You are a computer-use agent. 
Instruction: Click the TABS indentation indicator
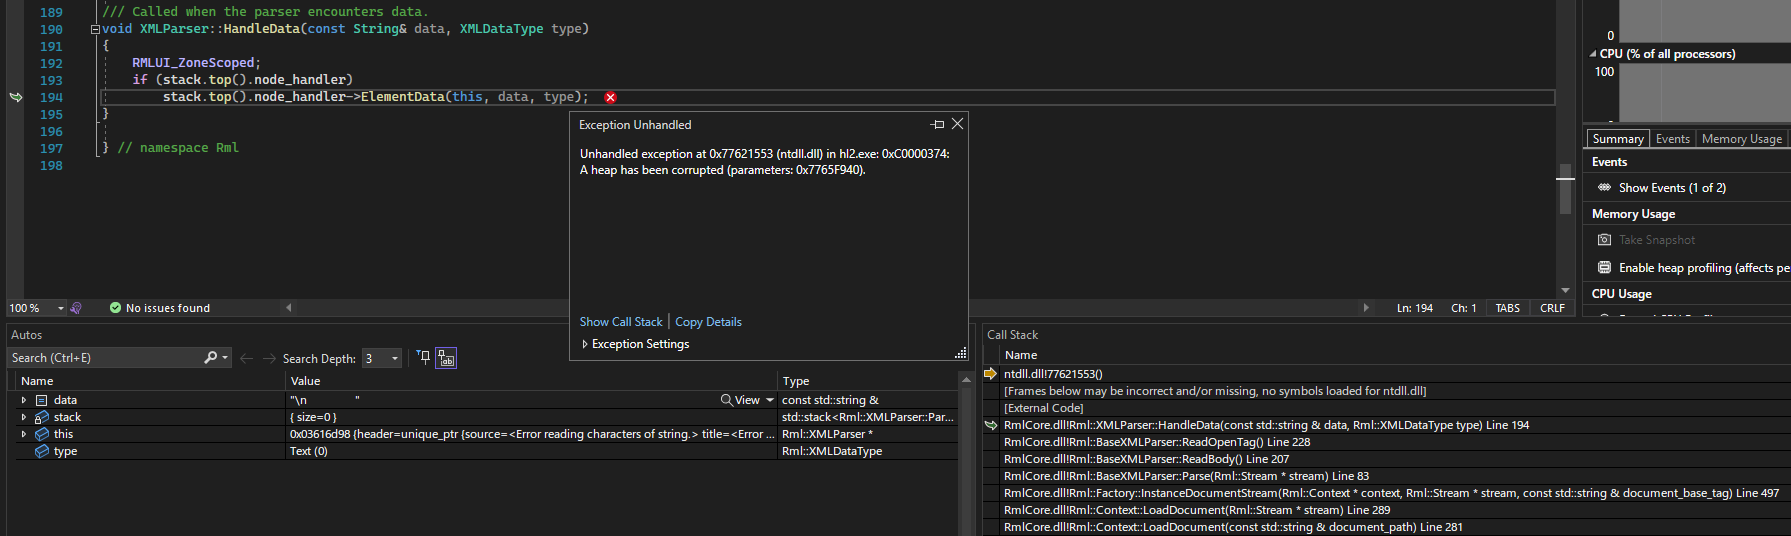[x=1508, y=308]
